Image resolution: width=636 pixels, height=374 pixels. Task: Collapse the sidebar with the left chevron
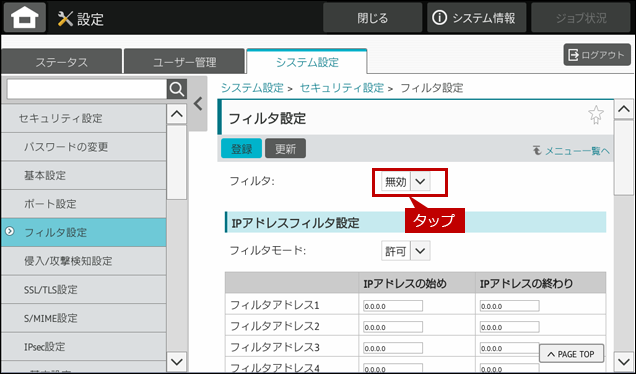coord(198,104)
